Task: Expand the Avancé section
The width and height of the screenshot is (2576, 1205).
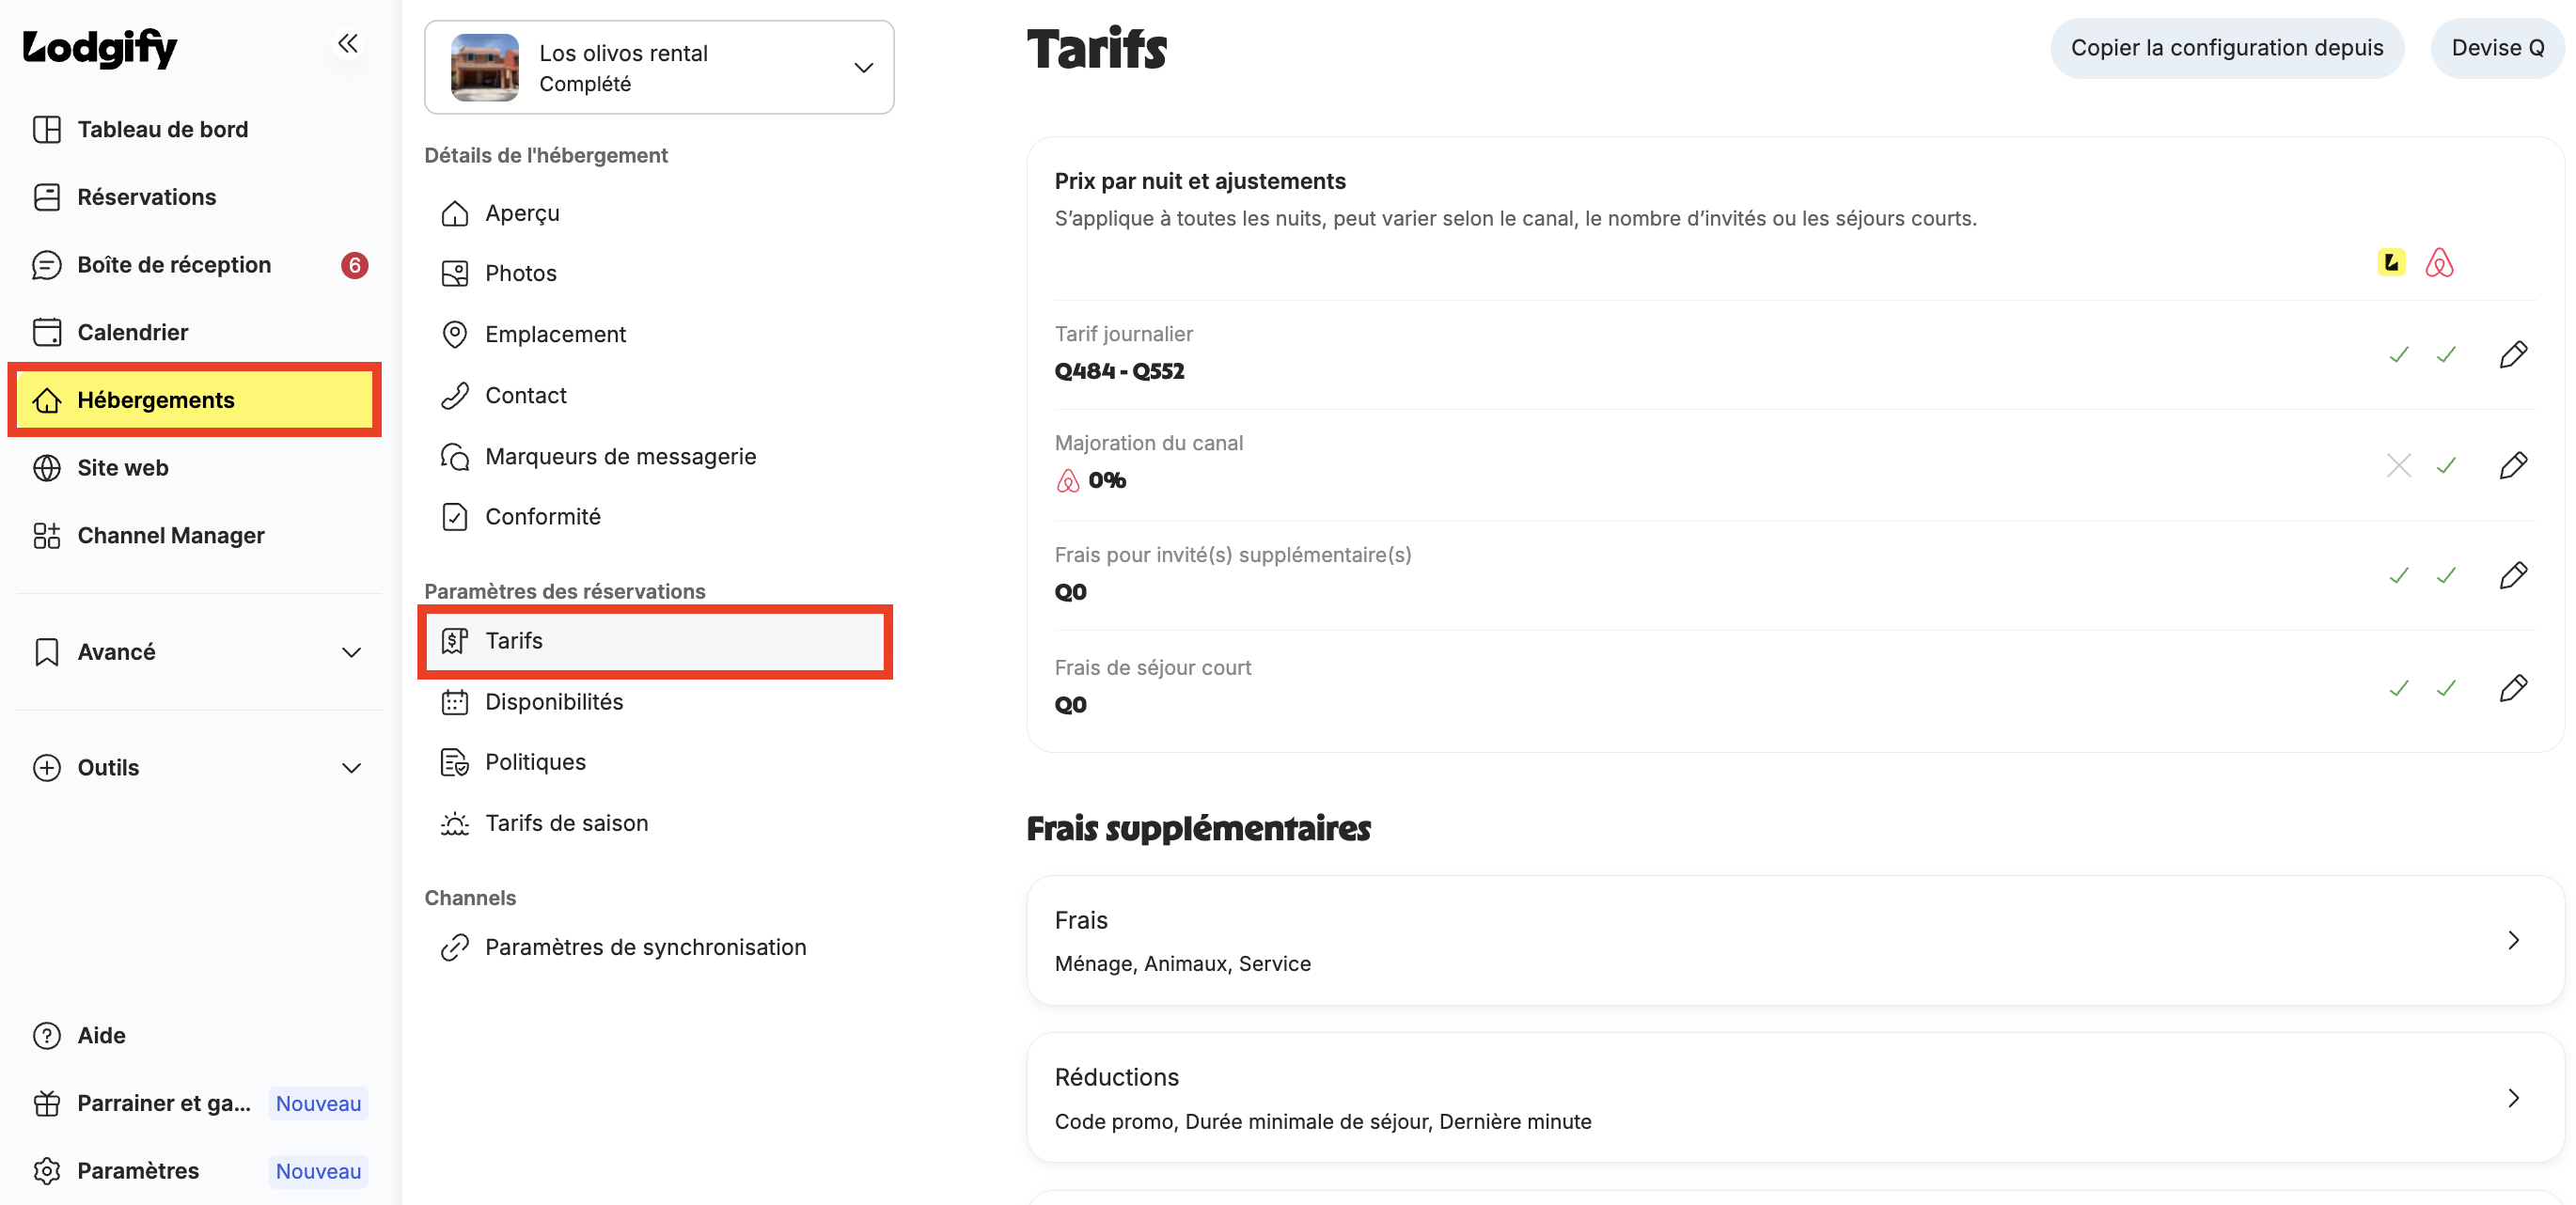Action: tap(197, 652)
